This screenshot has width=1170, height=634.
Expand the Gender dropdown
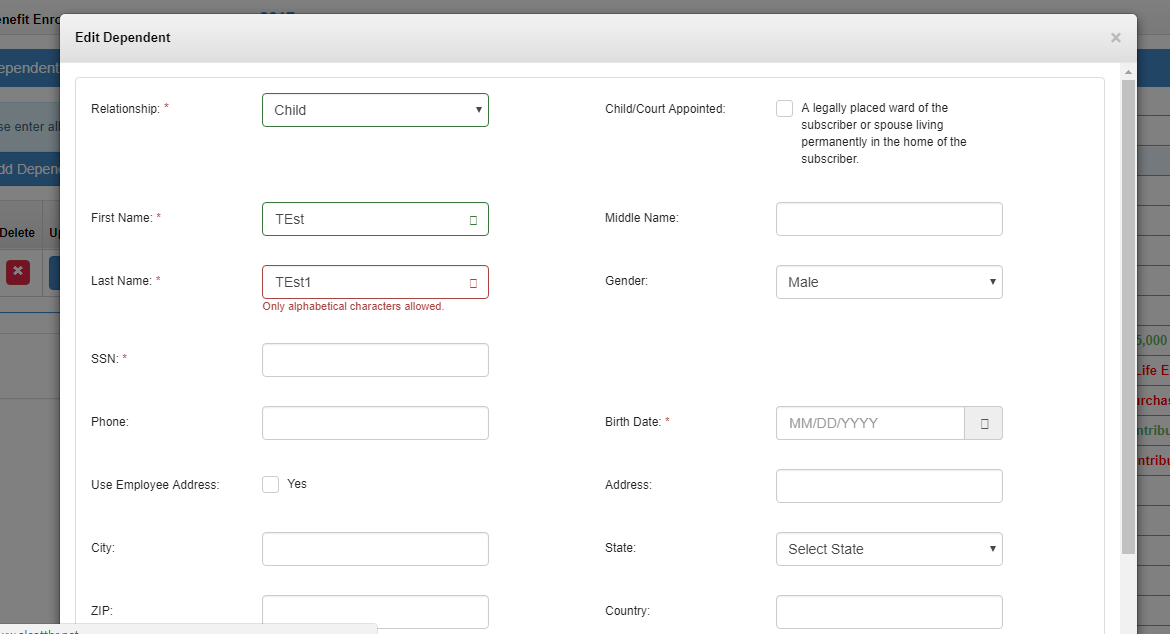pos(888,282)
